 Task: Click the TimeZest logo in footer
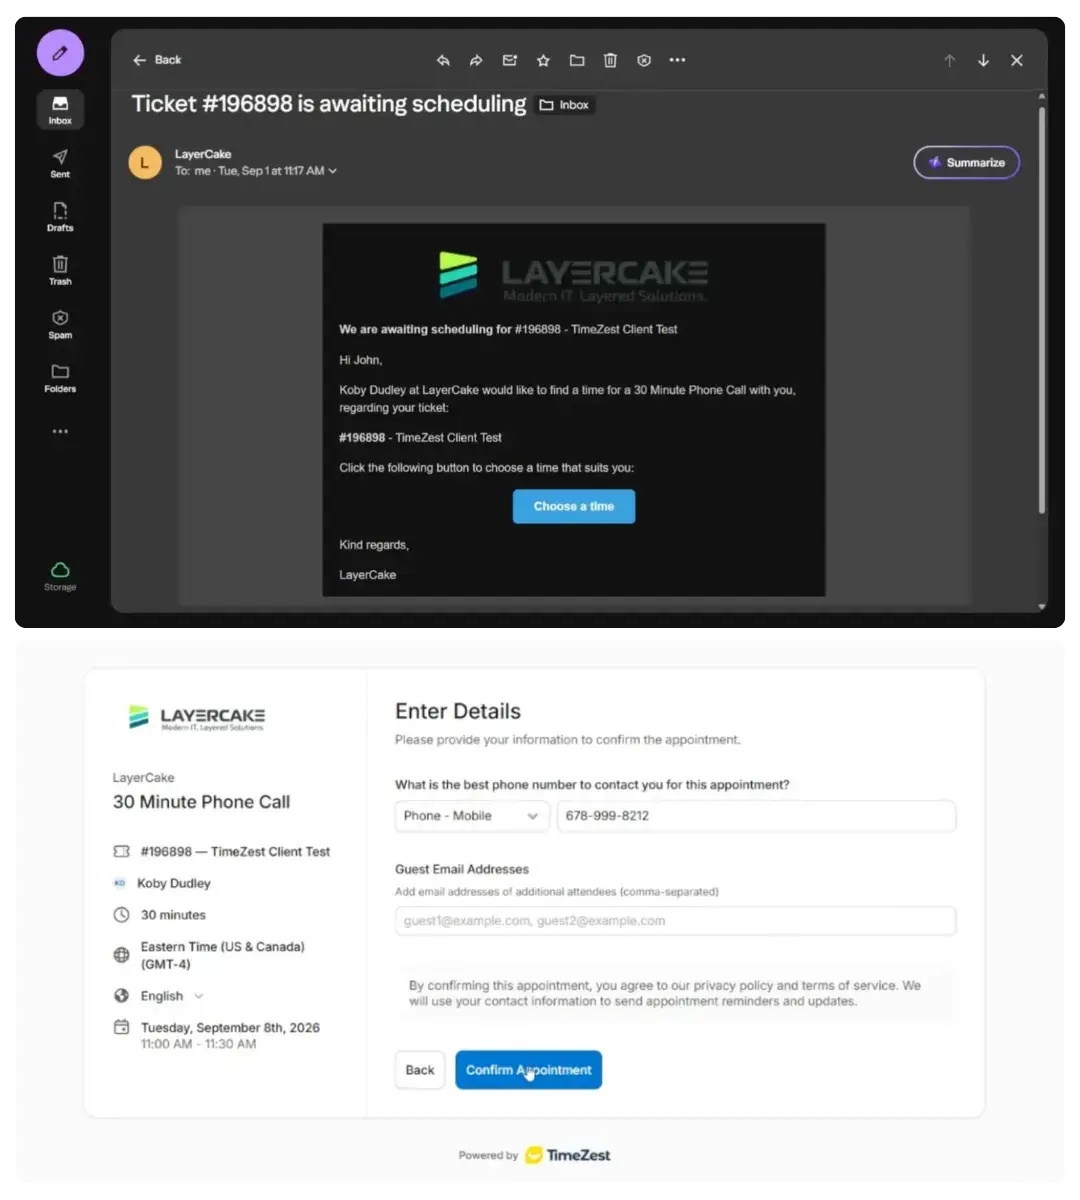568,1155
